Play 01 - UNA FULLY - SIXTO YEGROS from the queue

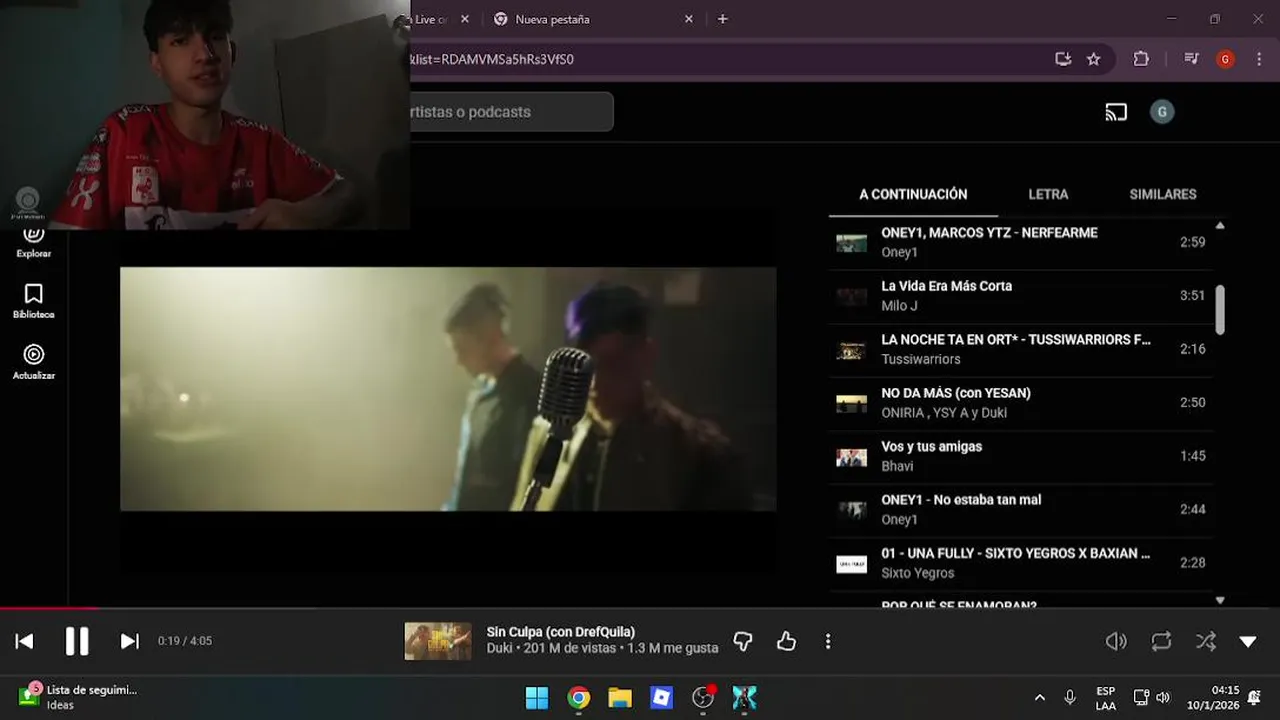(1020, 563)
